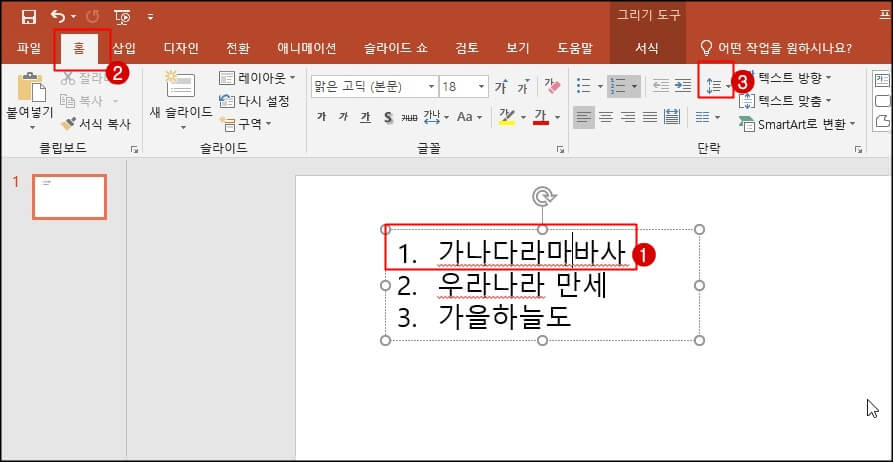The image size is (893, 462).
Task: Click the text line 우라나라 만세
Action: point(522,286)
